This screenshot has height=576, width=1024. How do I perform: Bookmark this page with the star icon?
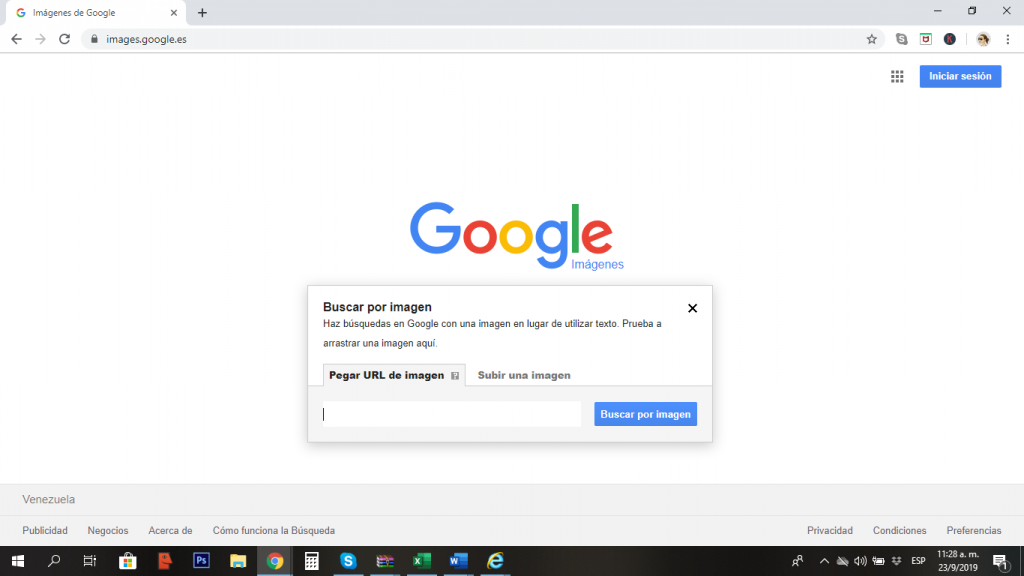click(x=871, y=39)
